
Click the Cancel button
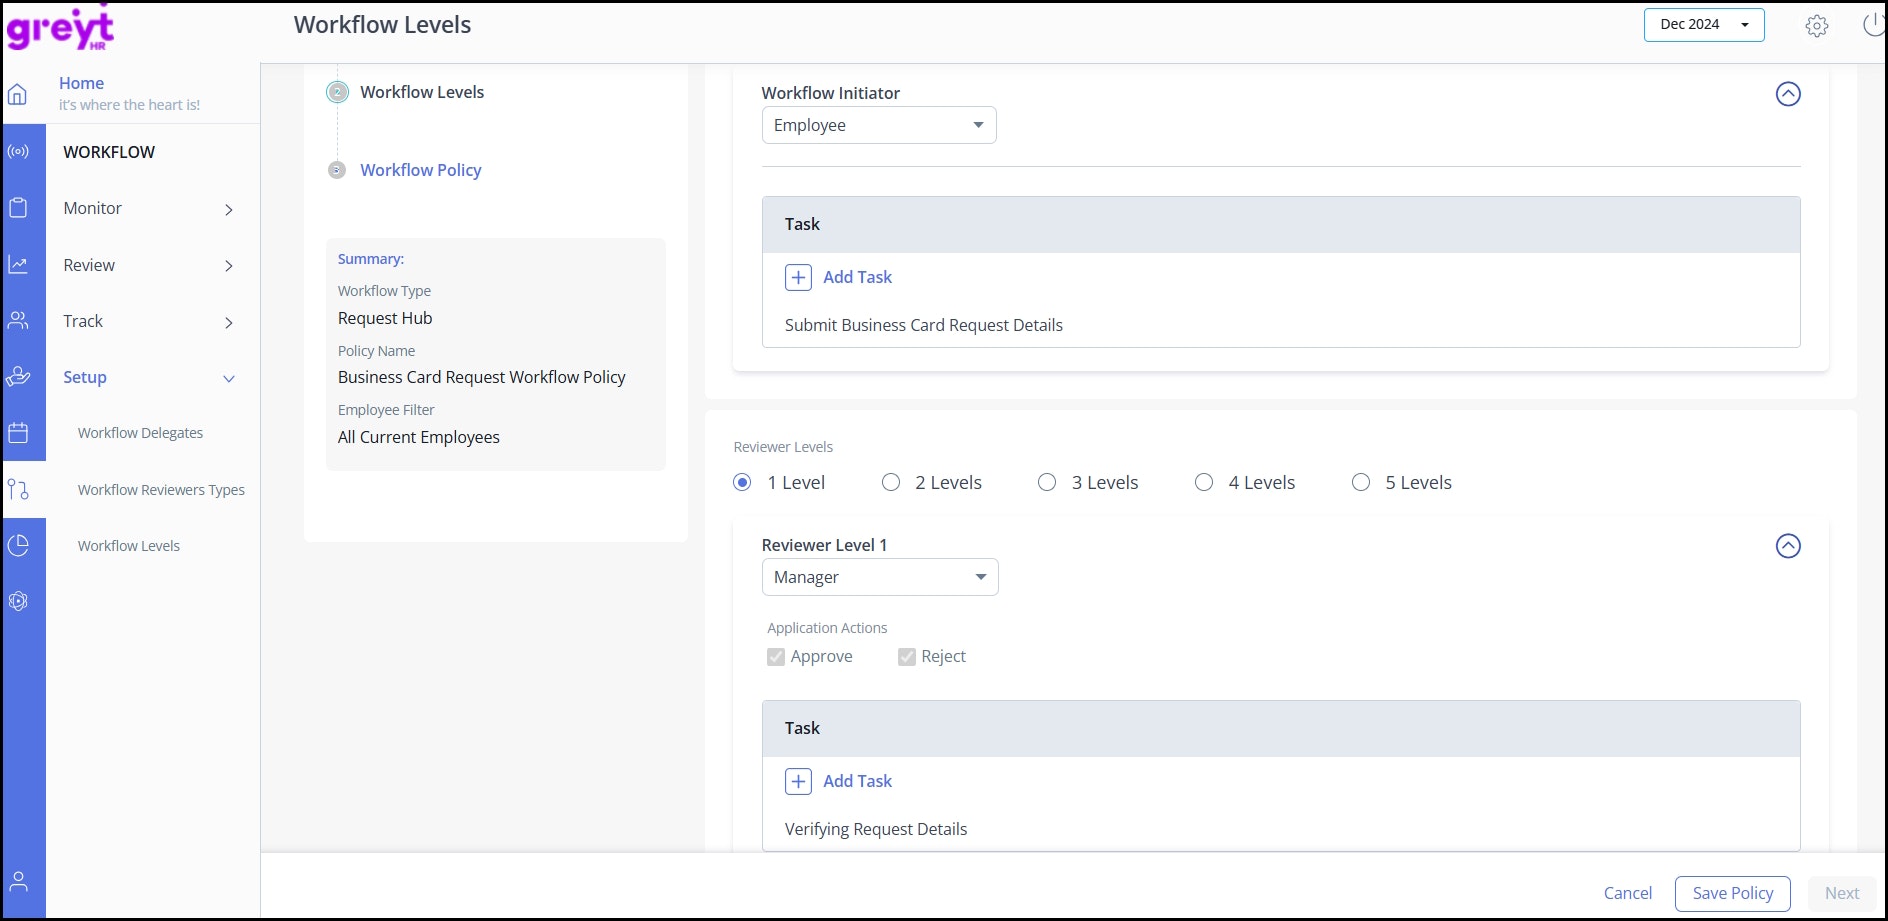point(1628,893)
